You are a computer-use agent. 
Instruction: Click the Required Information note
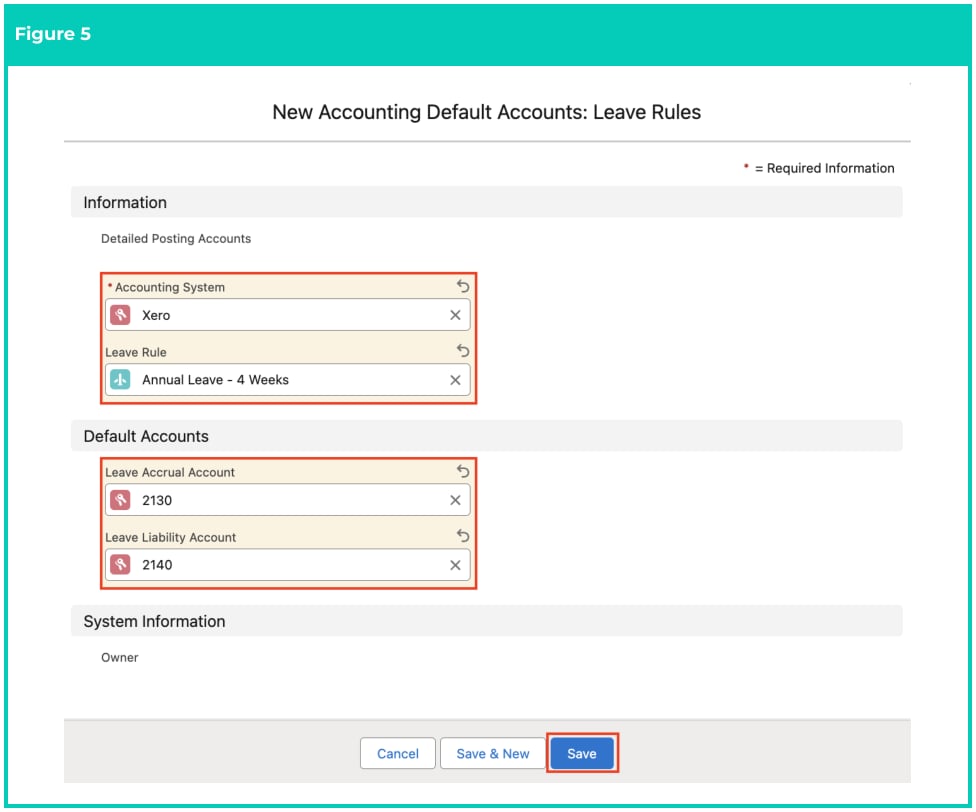819,168
